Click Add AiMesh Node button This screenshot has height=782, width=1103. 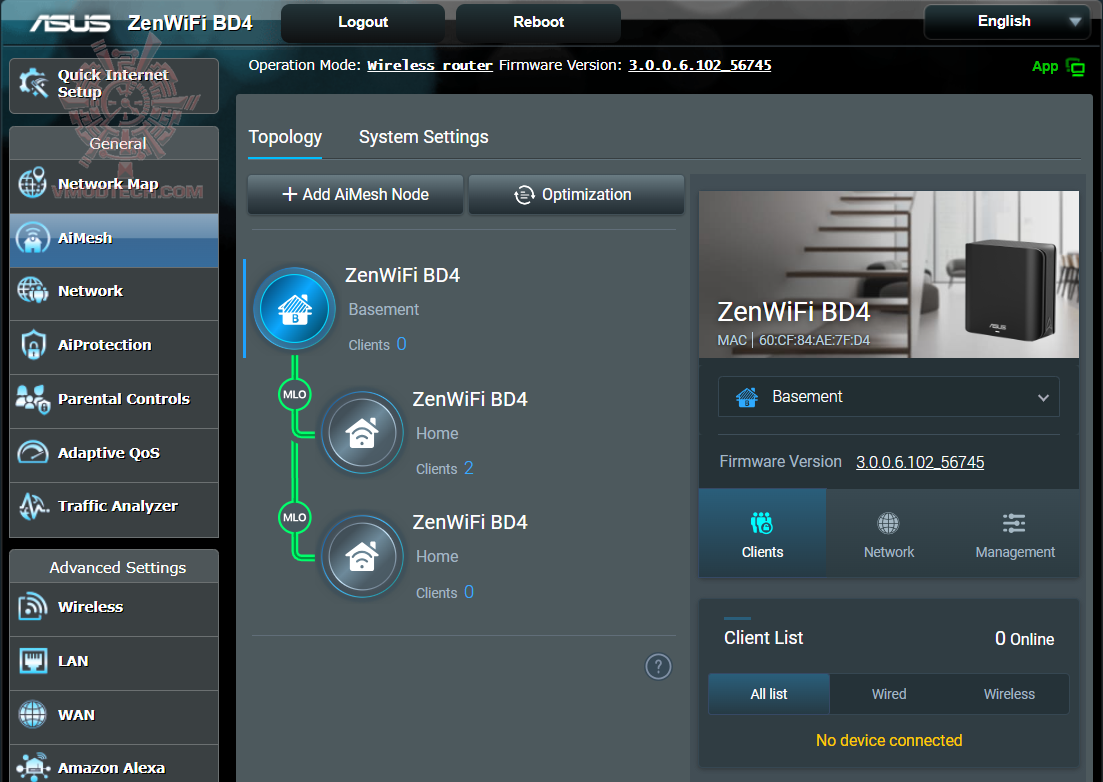355,194
